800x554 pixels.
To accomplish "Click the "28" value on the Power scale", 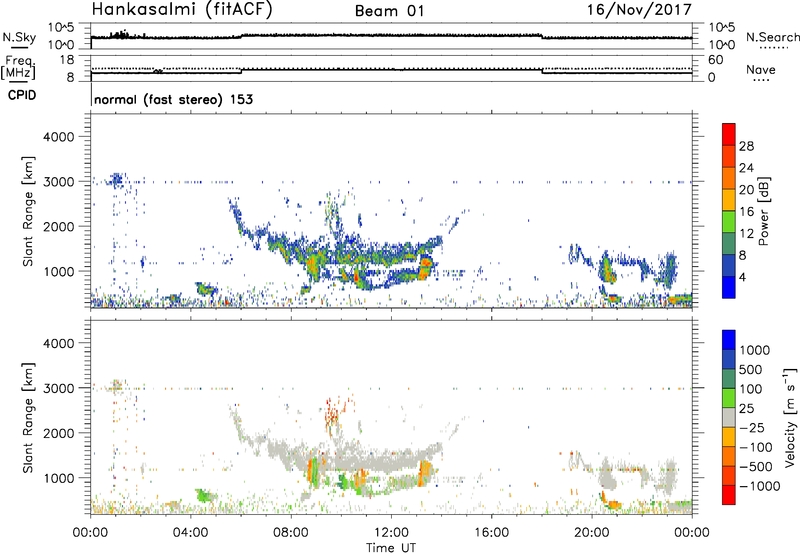I will (x=746, y=146).
